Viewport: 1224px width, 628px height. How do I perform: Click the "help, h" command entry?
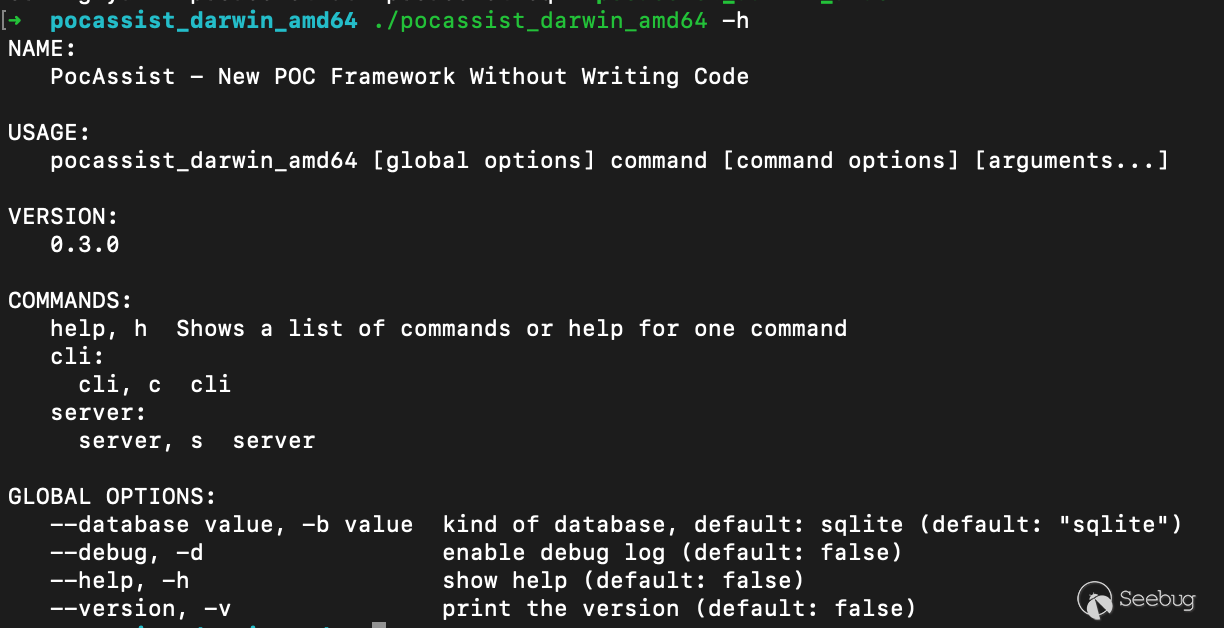[x=98, y=328]
